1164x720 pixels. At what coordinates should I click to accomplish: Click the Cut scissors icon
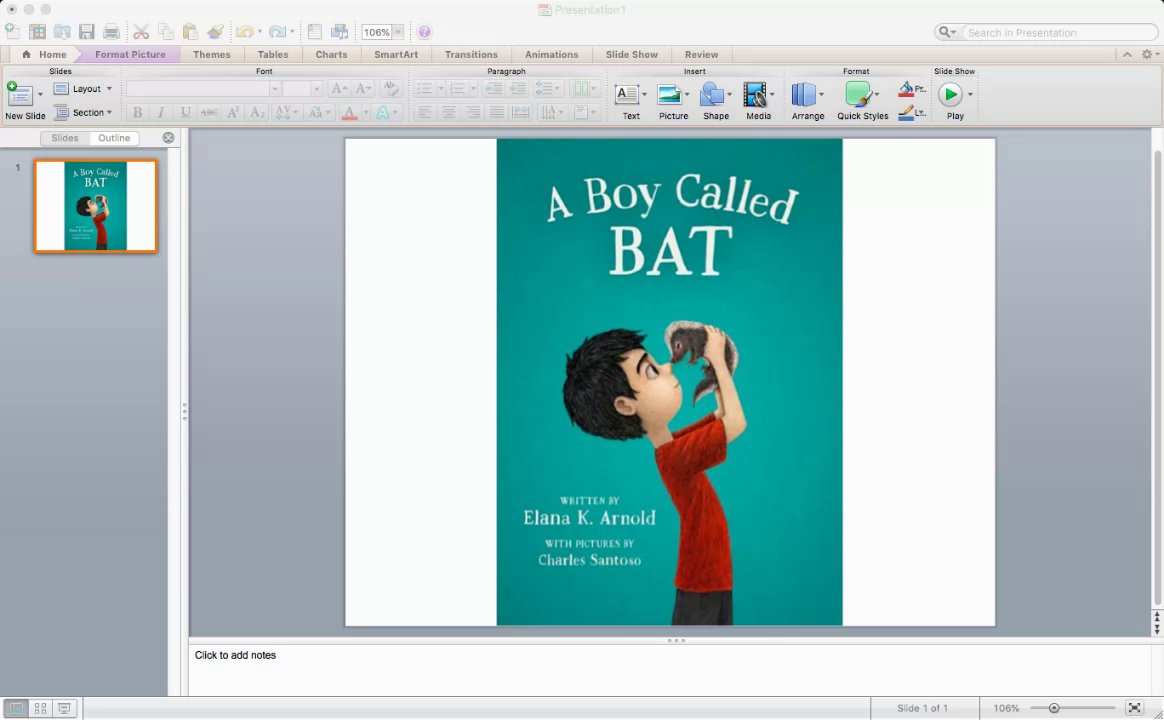pyautogui.click(x=141, y=32)
